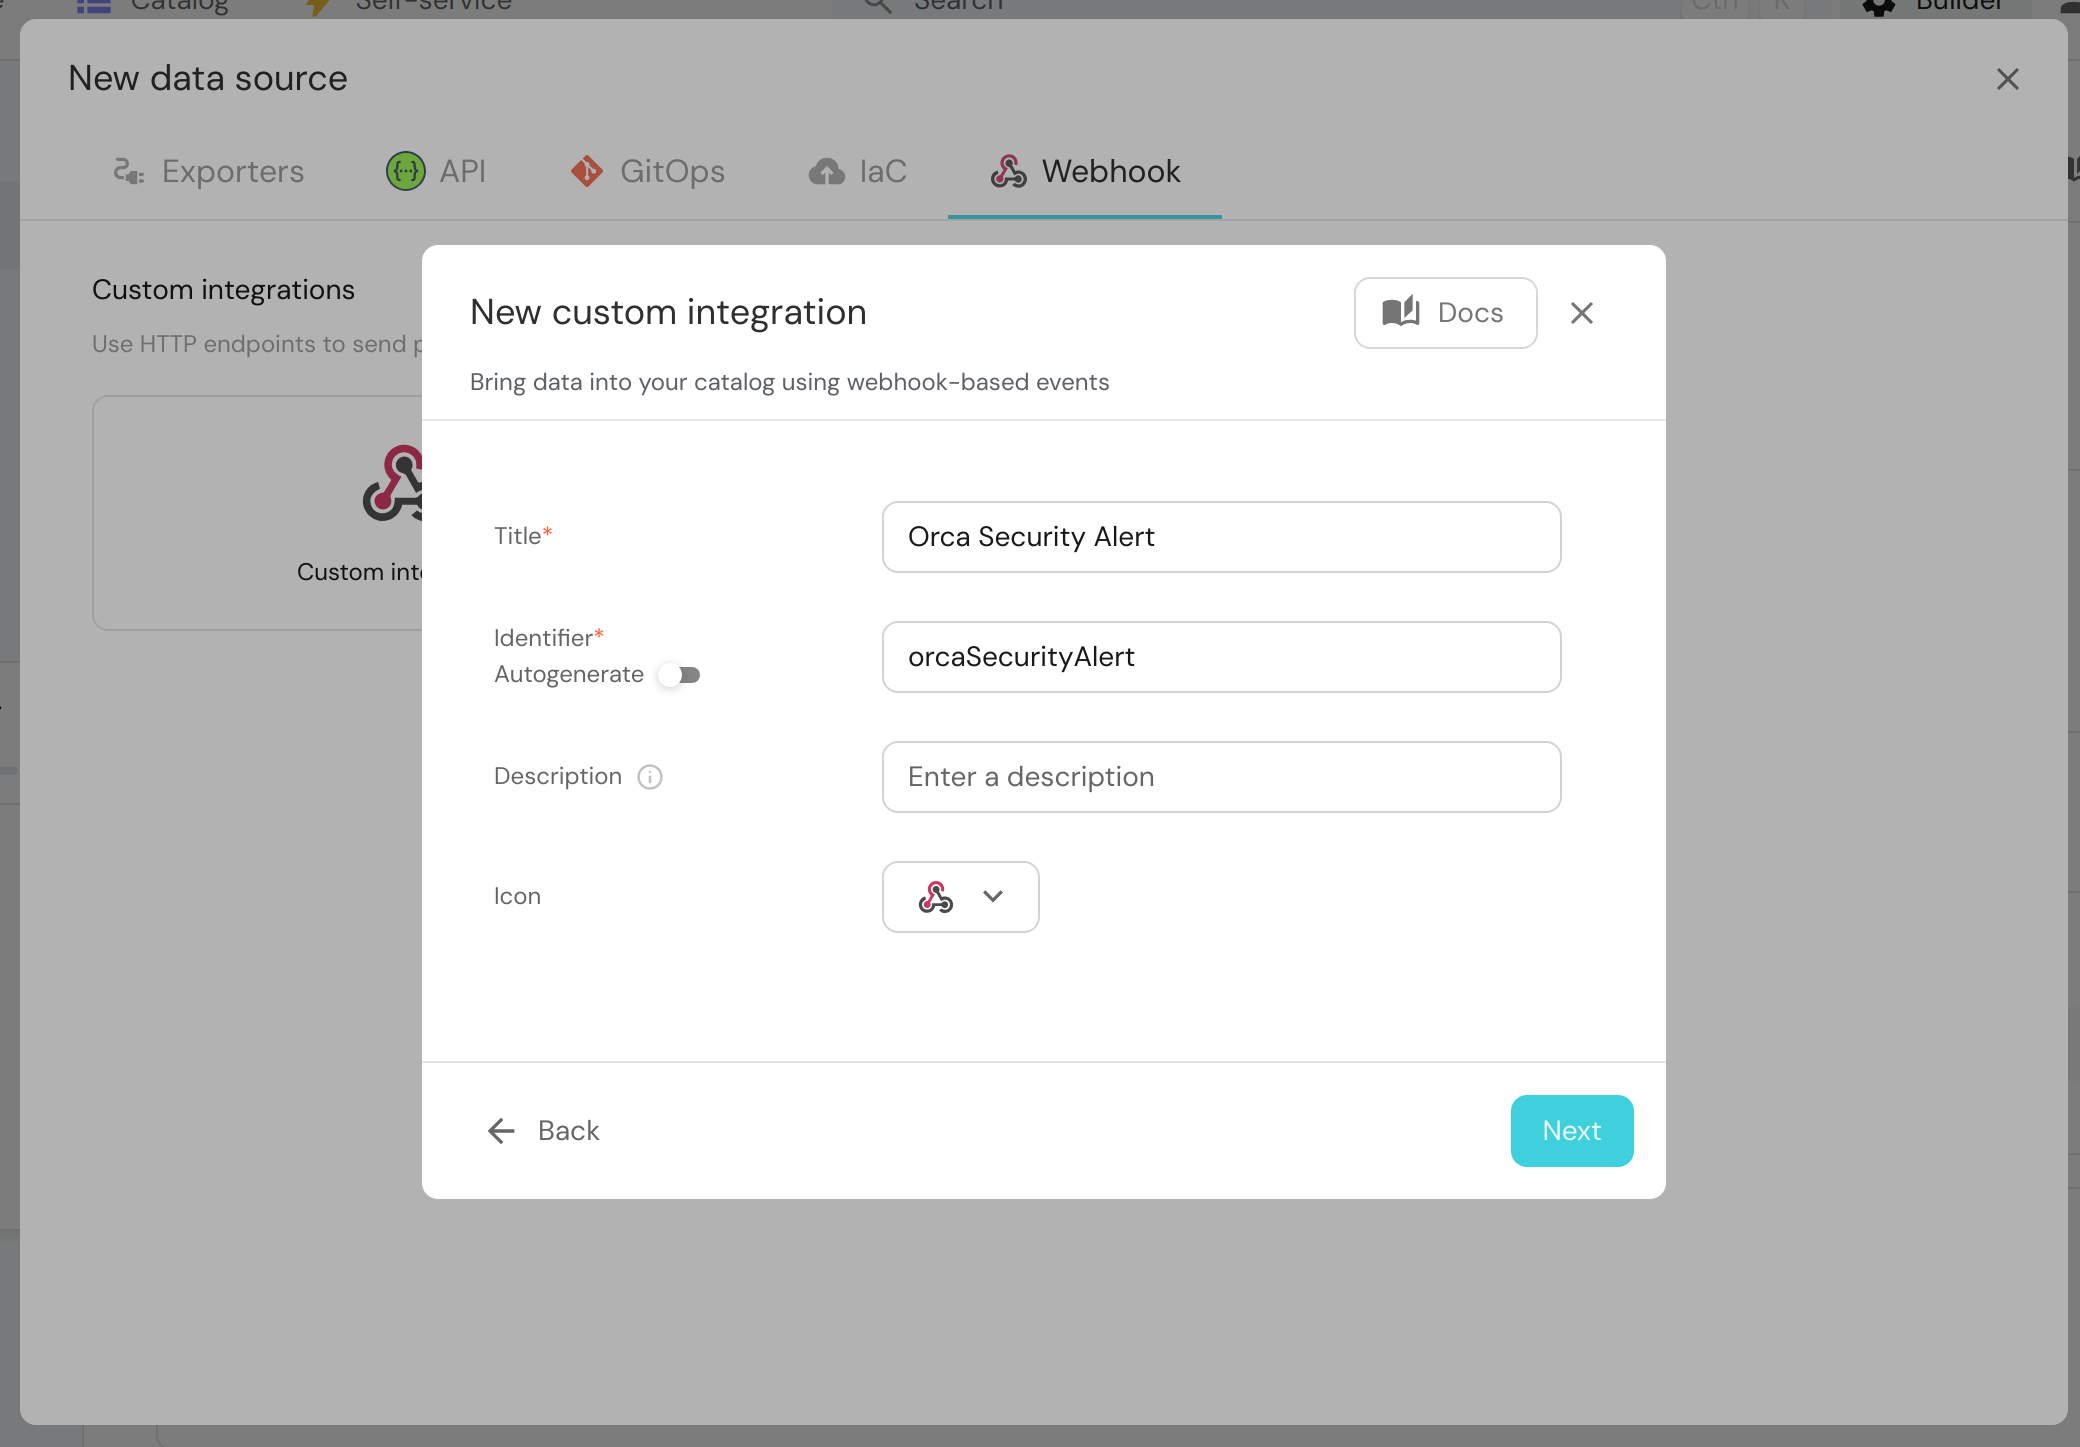Close the New data source panel

[2007, 79]
